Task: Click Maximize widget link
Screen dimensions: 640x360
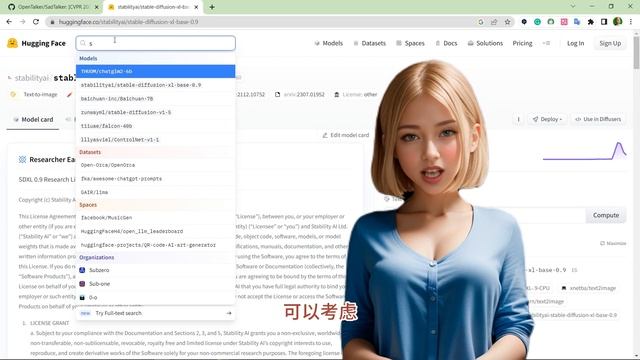Action: pos(613,243)
